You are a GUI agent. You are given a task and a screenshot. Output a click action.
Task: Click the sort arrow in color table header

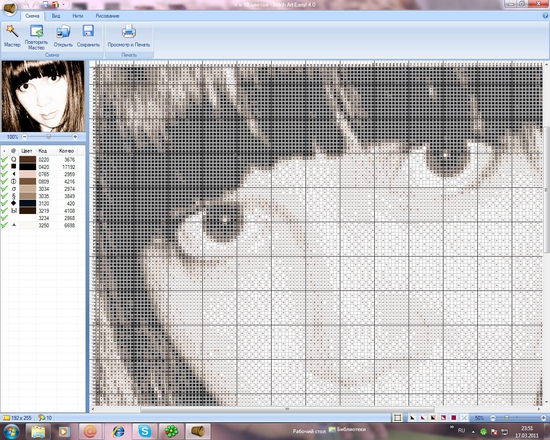pos(4,151)
